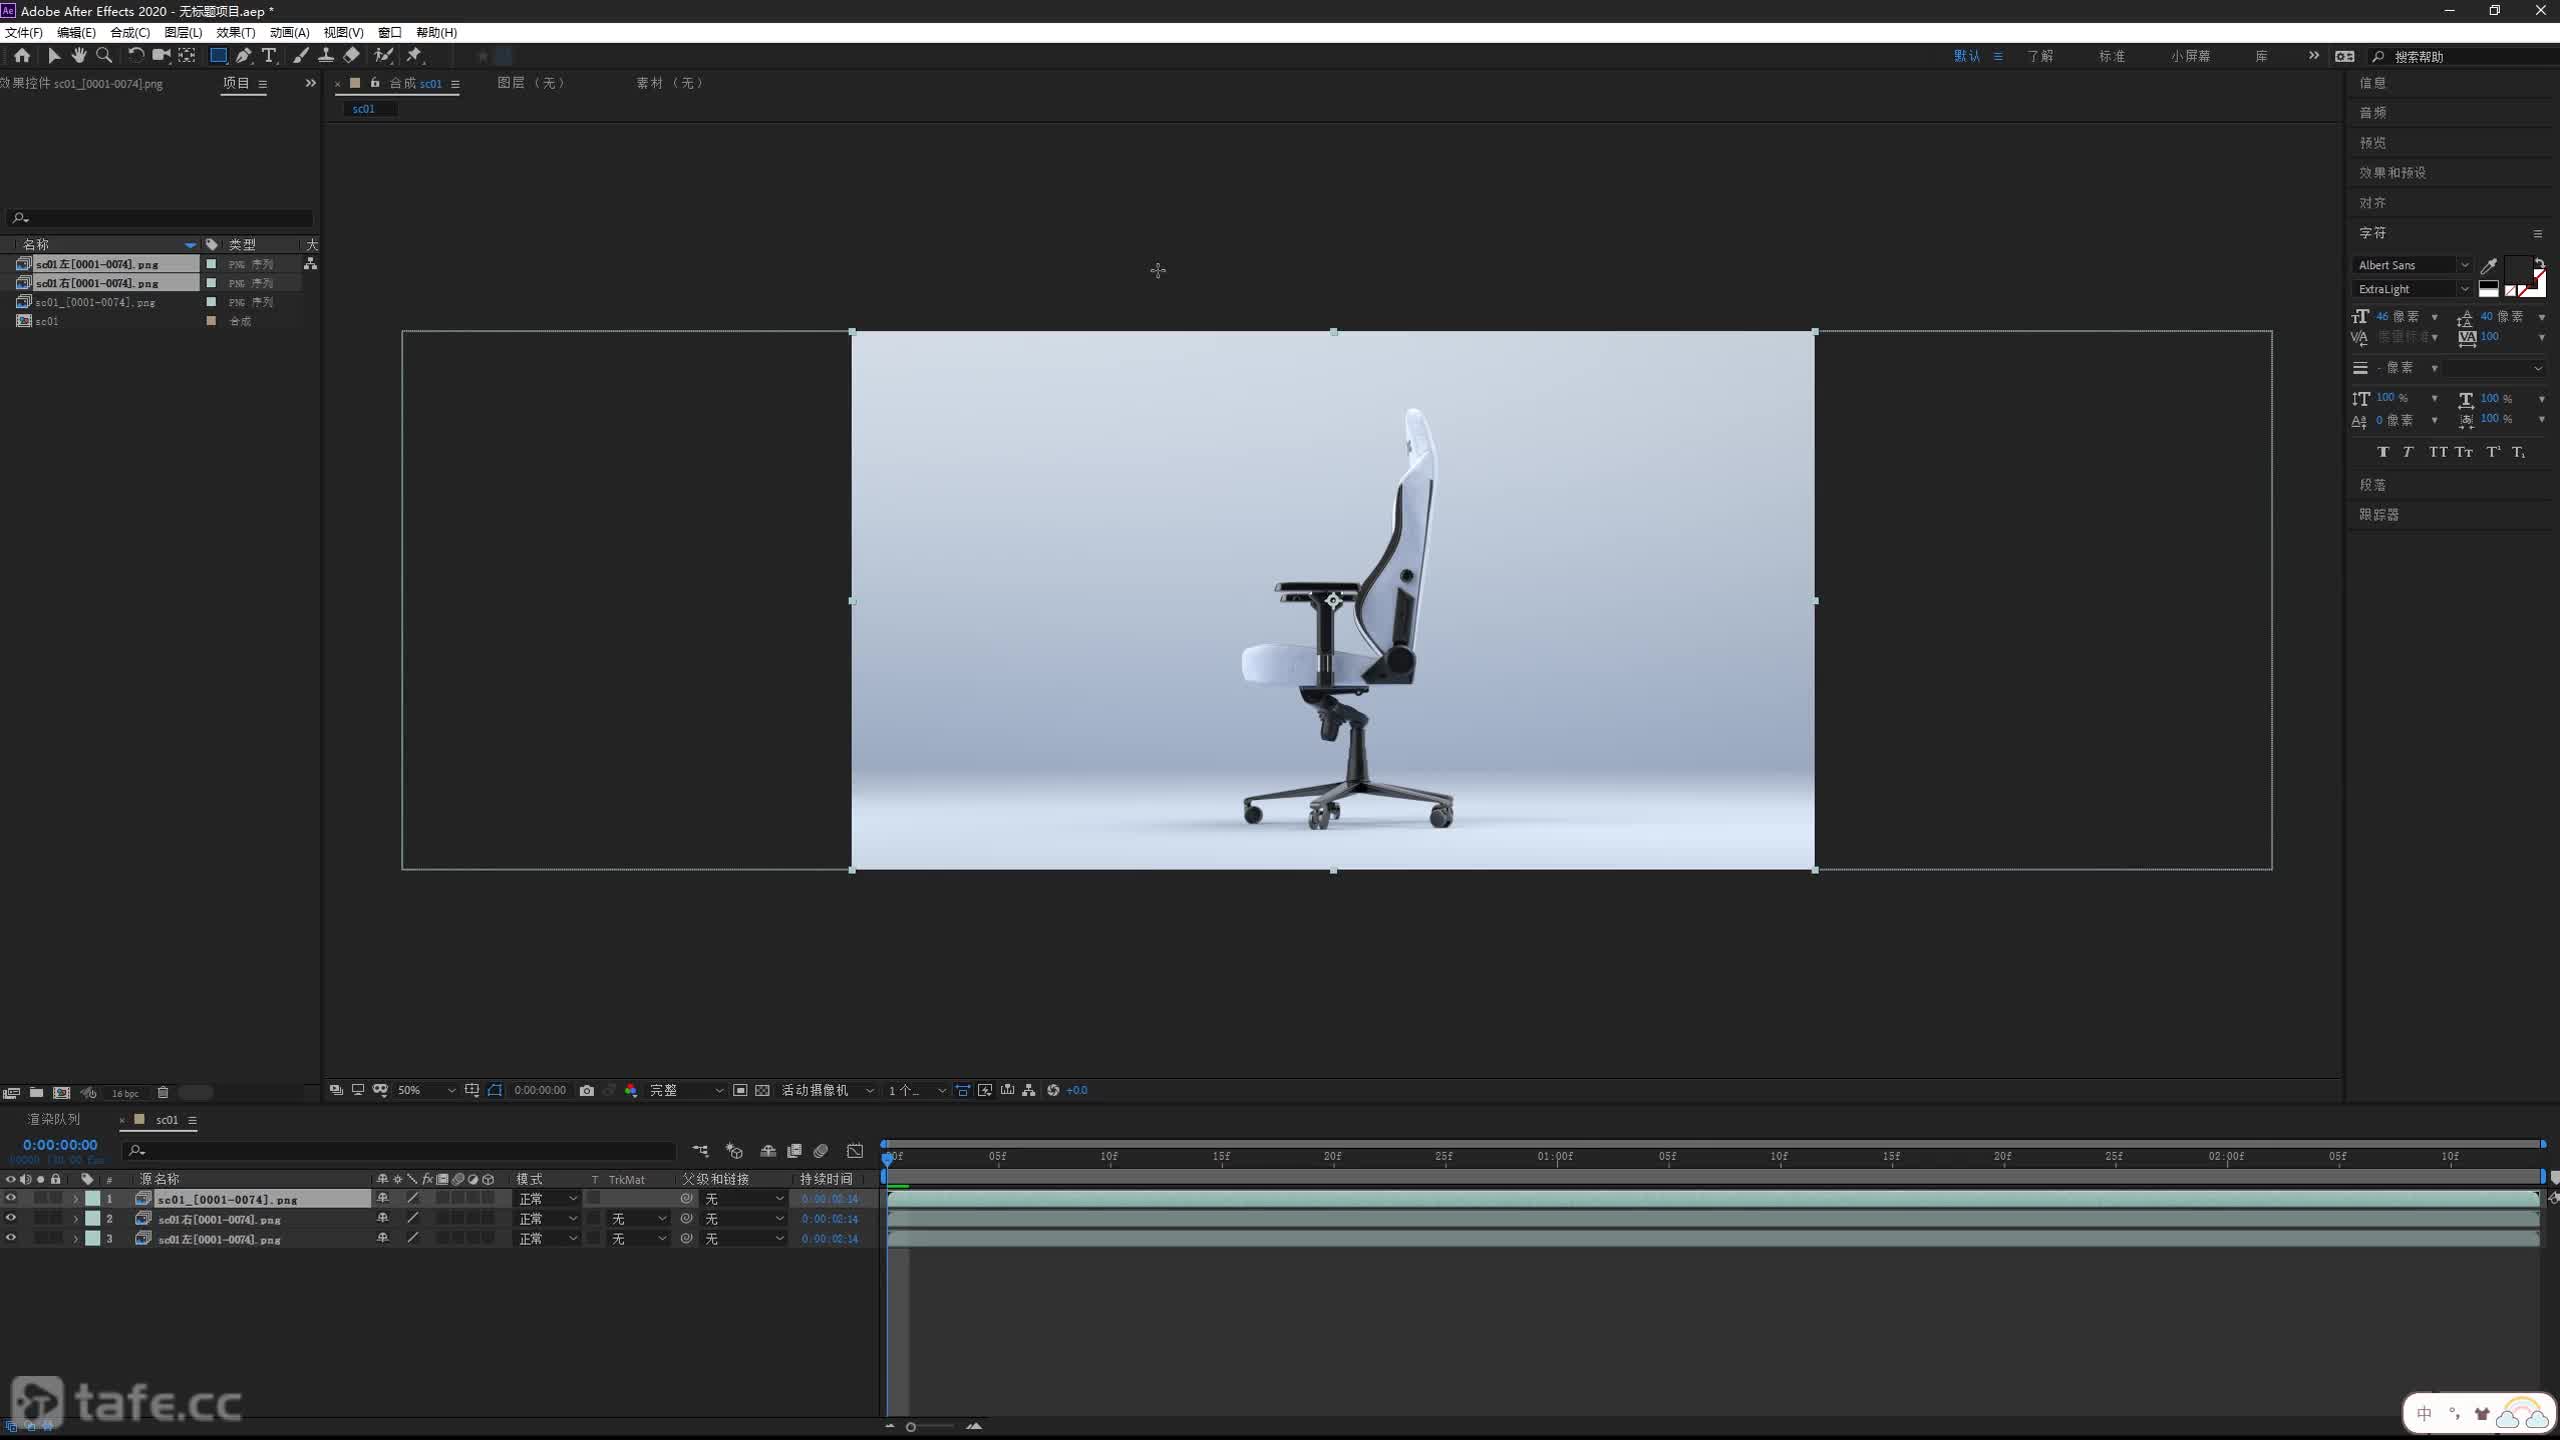Select the Brush tool

300,56
